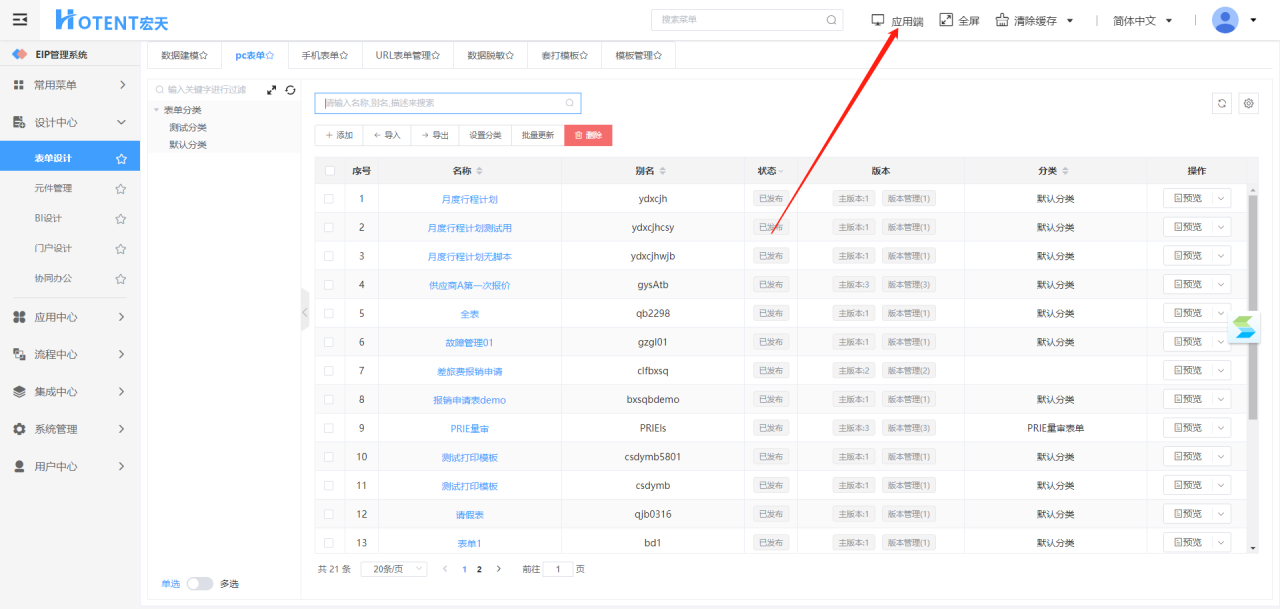Refresh the category tree panel

coord(290,90)
